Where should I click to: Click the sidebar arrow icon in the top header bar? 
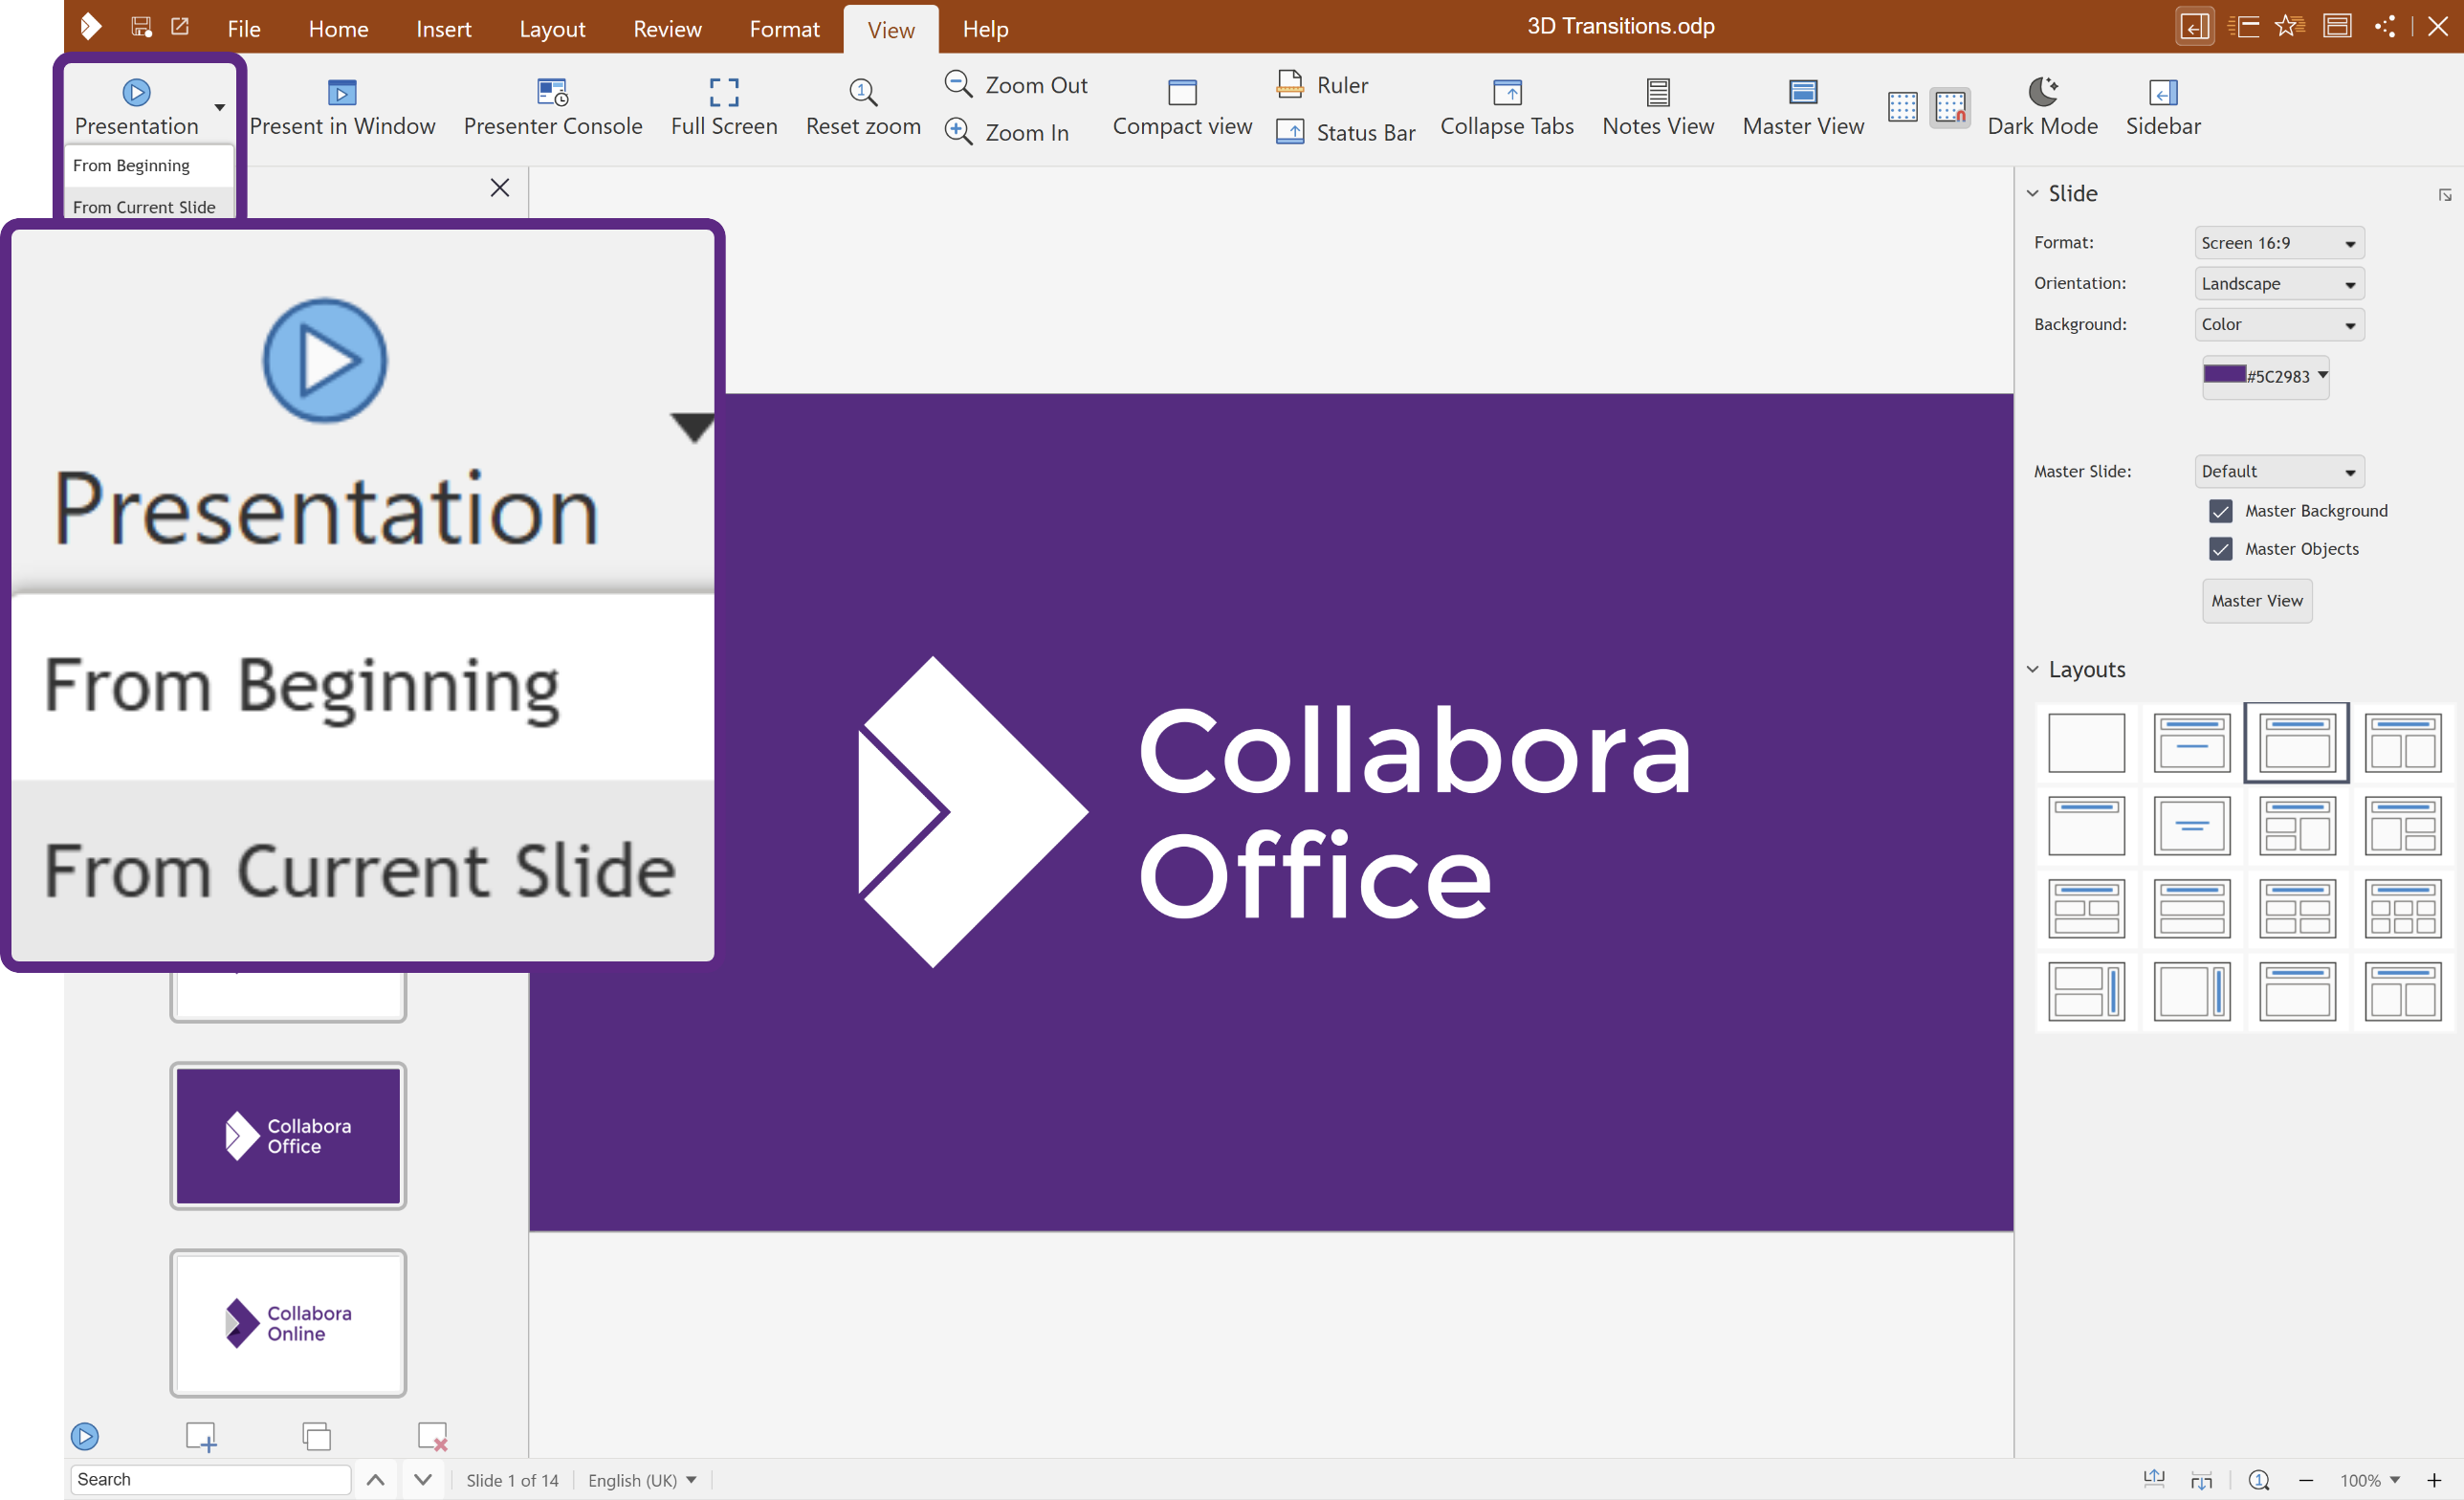click(x=2194, y=27)
